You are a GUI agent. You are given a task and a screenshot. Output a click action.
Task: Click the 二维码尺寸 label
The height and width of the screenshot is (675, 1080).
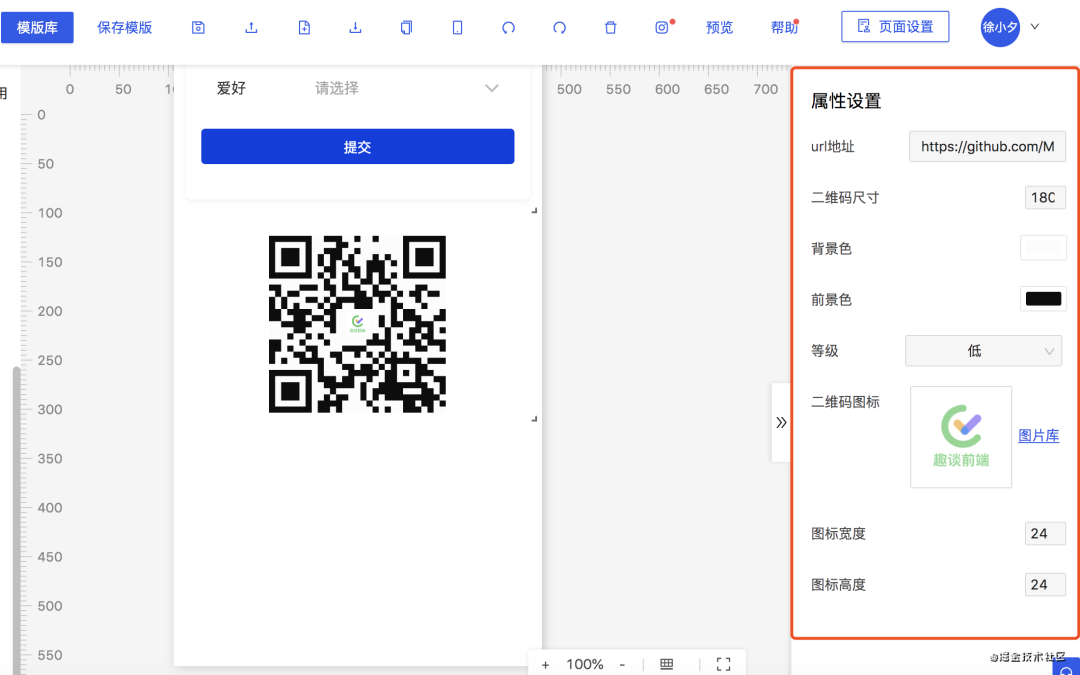[845, 198]
